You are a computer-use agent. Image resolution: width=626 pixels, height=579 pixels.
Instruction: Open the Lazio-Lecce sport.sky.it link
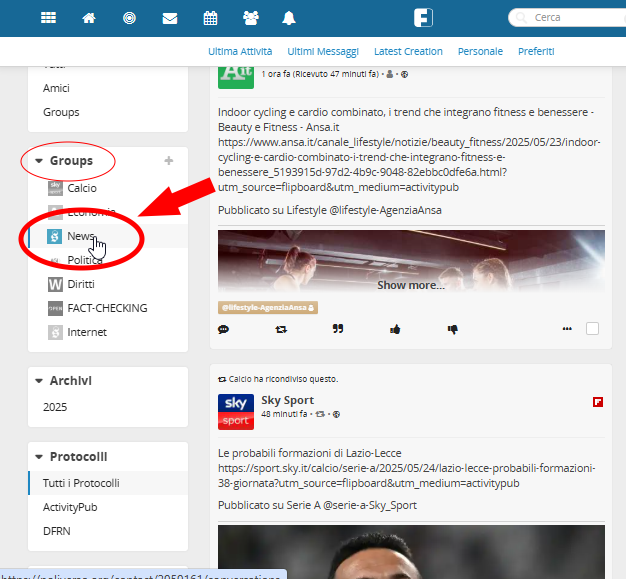pos(406,476)
